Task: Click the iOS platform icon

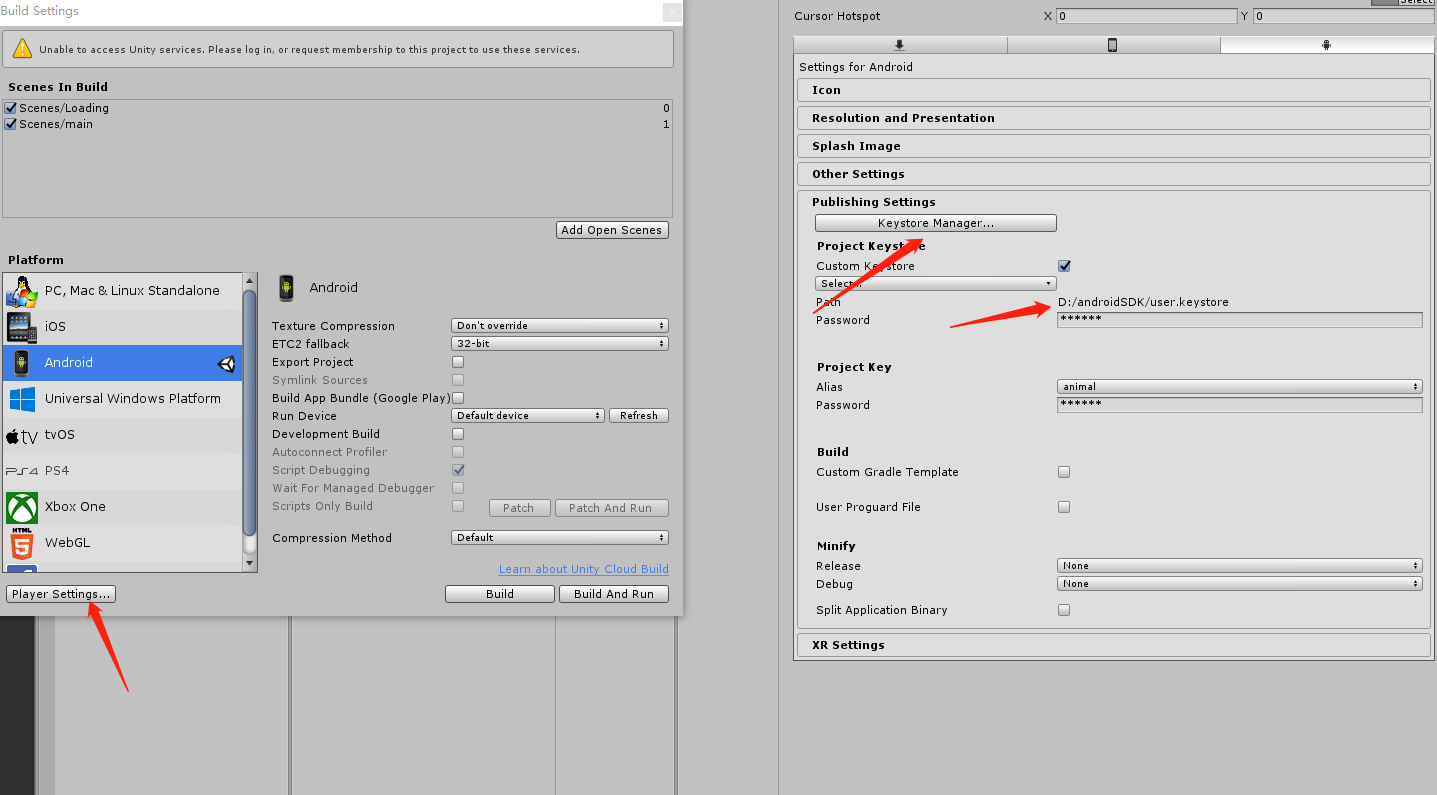Action: coord(22,327)
